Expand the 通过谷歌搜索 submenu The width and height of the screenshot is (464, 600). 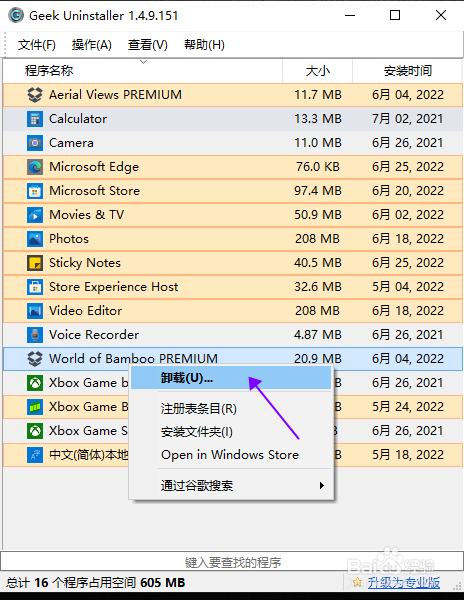click(231, 486)
